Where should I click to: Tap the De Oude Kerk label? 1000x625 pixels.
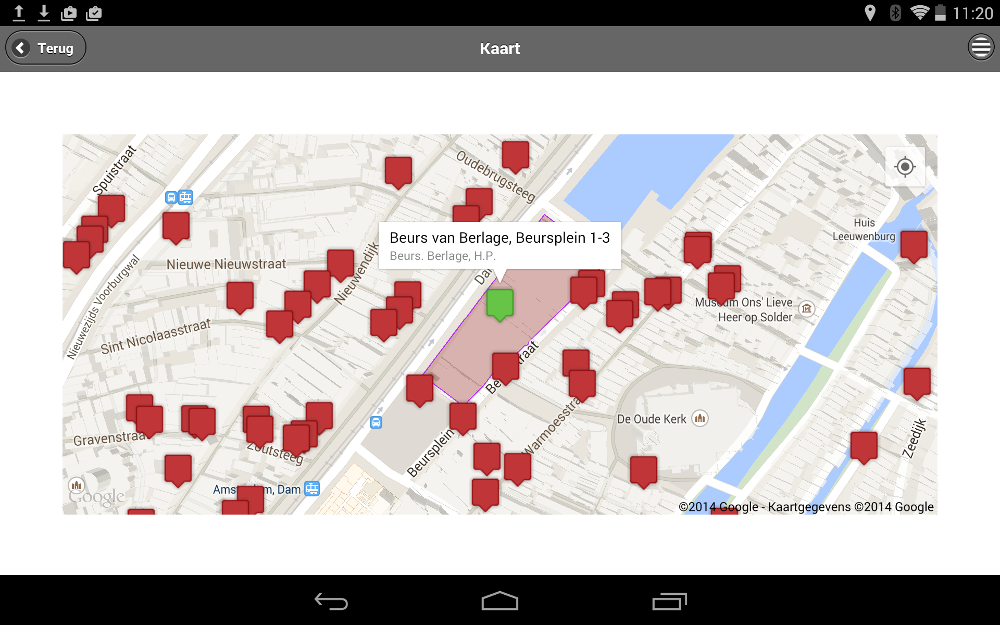(652, 419)
